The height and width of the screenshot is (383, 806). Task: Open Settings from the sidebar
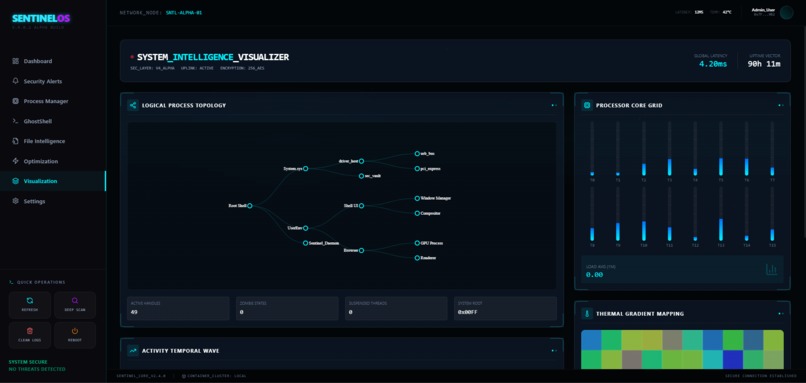click(53, 202)
